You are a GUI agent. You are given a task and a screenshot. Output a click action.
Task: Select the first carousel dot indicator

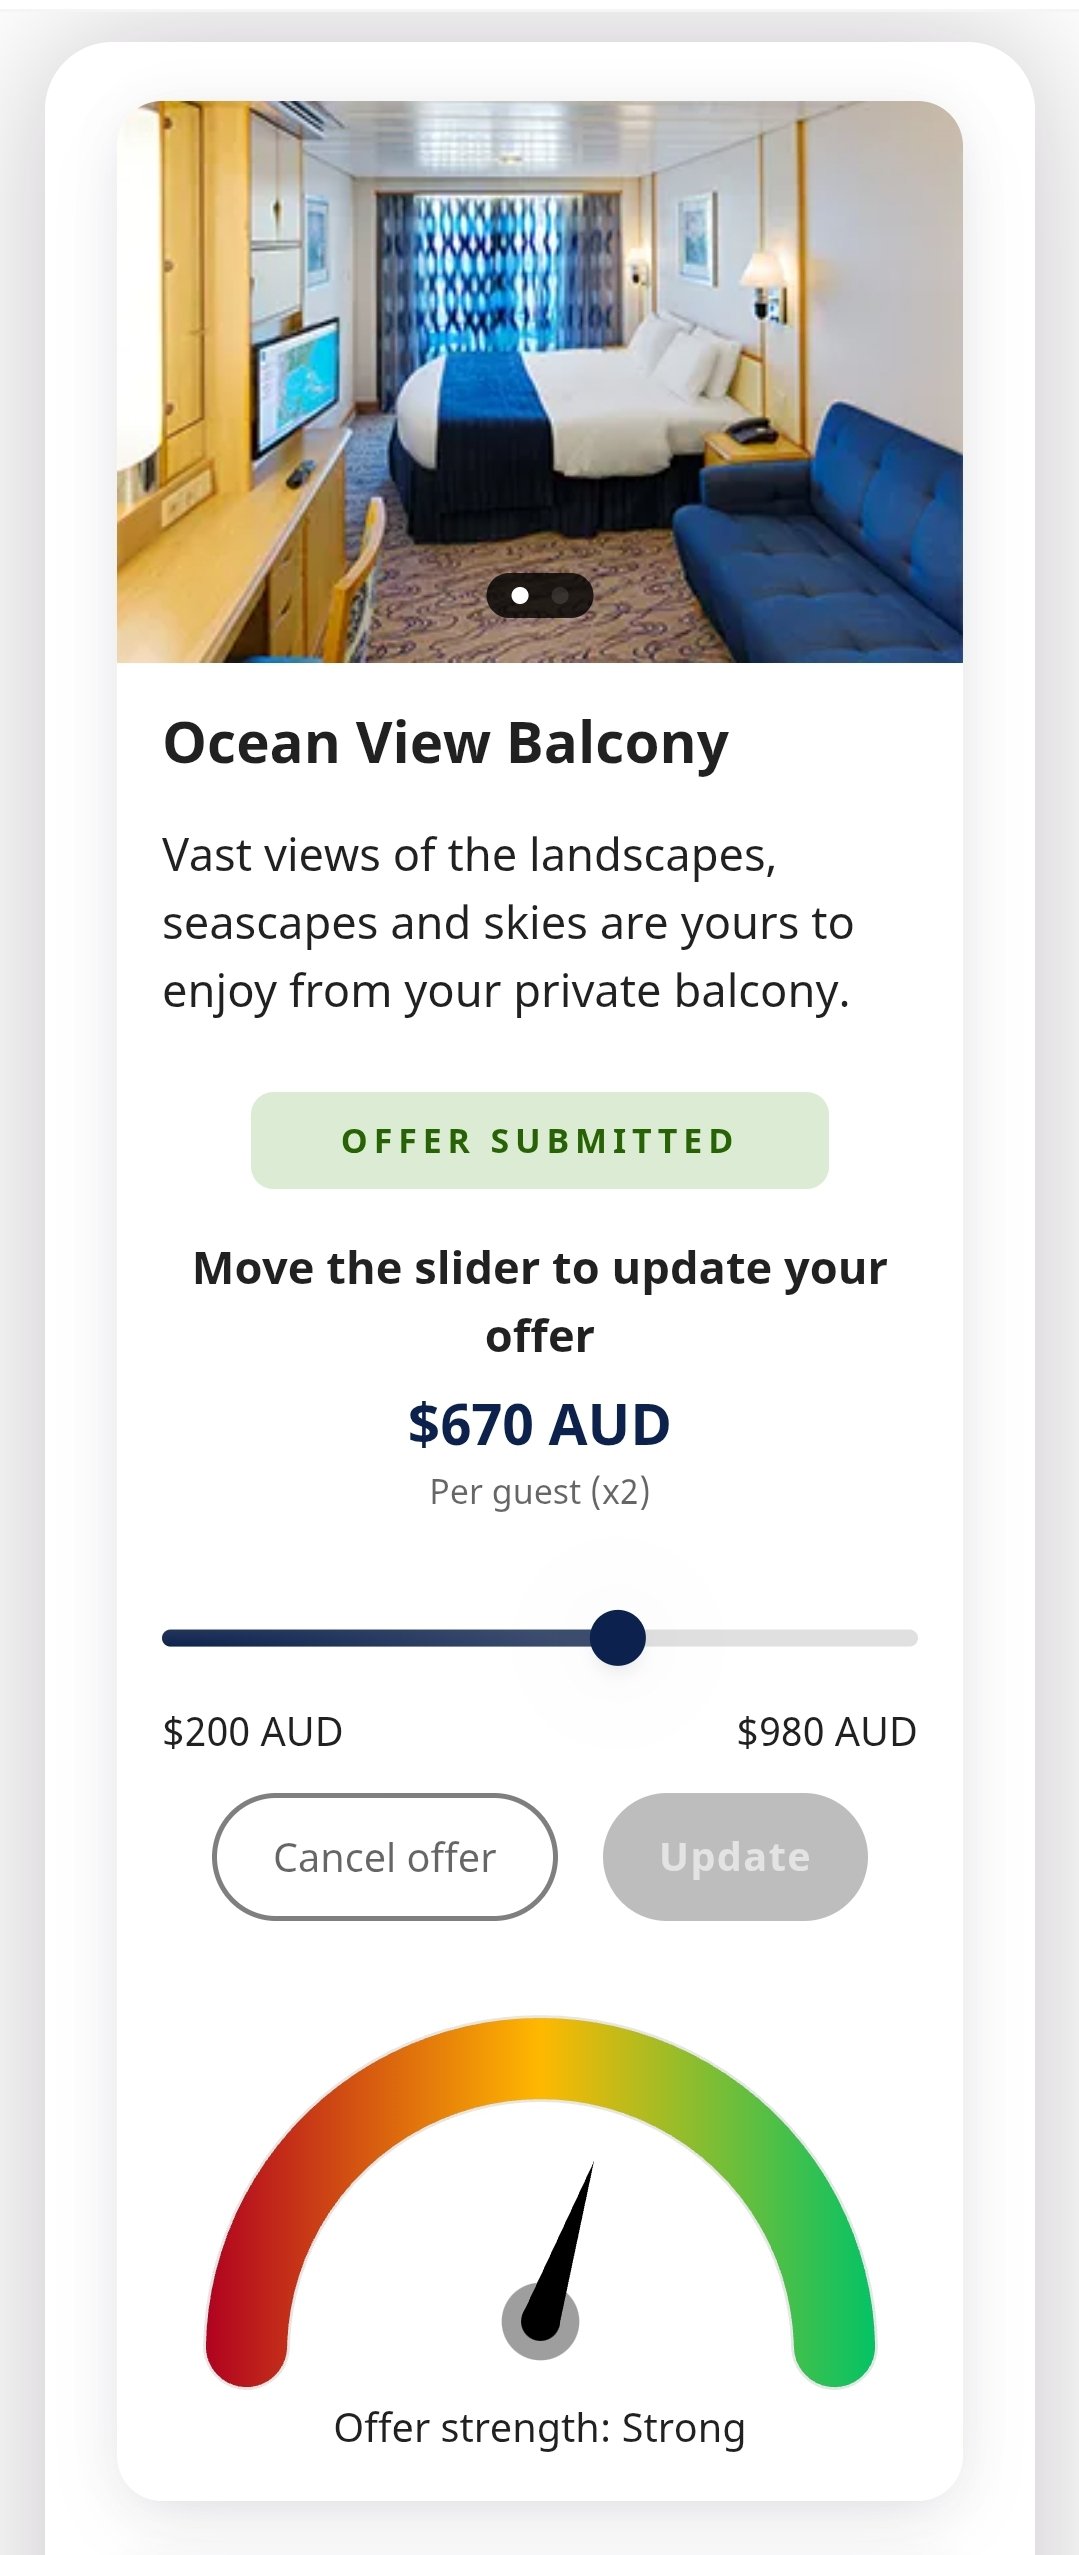tap(520, 596)
